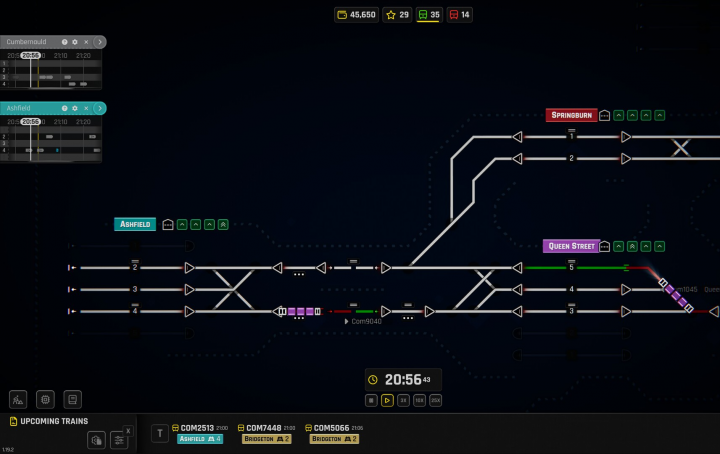Open the upcoming trains filter options
The width and height of the screenshot is (720, 454).
click(119, 440)
